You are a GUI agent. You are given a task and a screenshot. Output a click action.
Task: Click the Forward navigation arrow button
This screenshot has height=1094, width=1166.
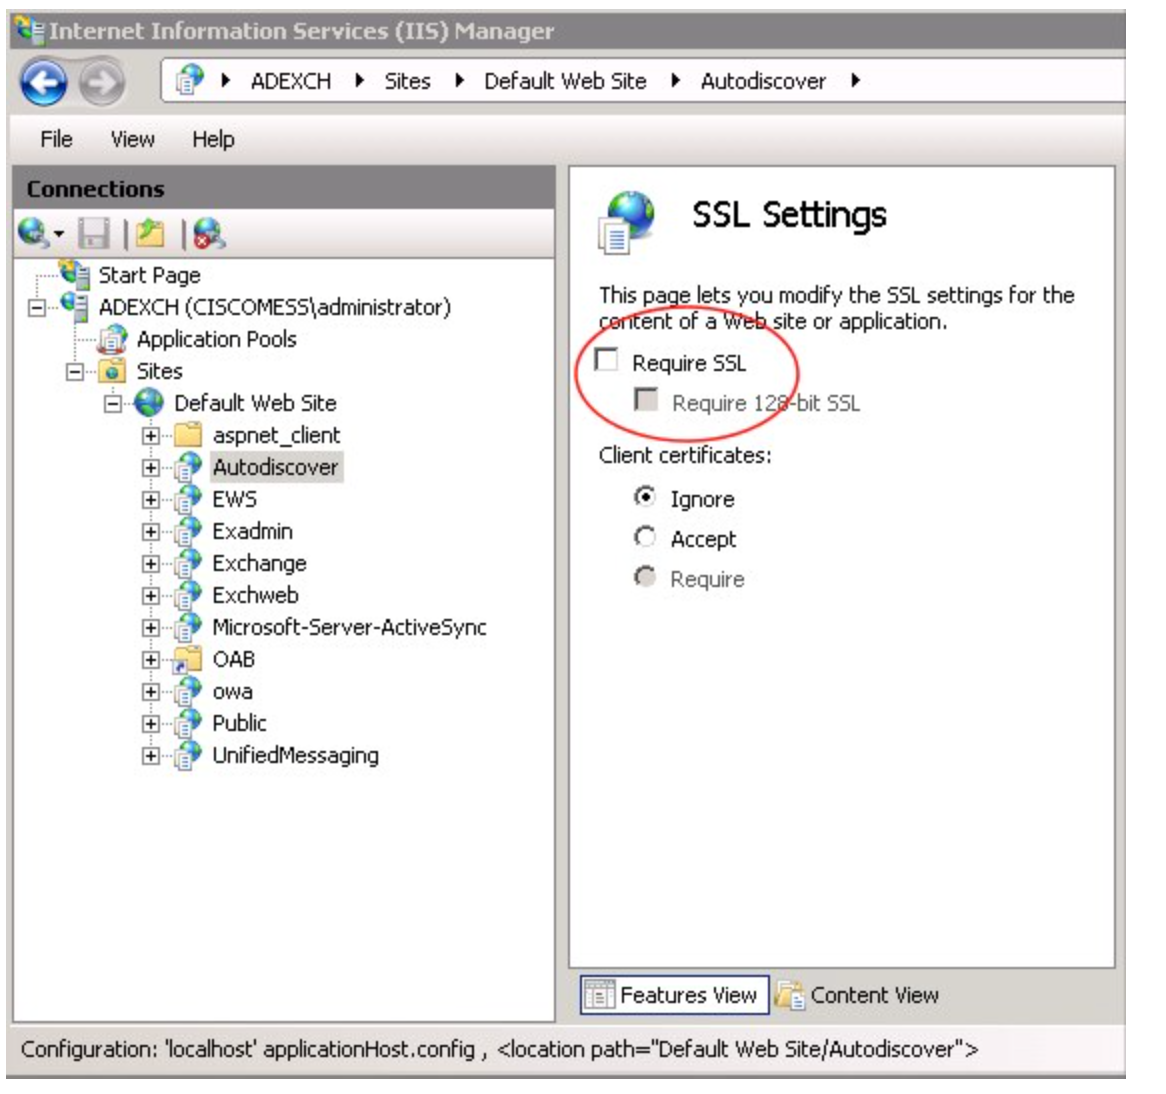(102, 83)
